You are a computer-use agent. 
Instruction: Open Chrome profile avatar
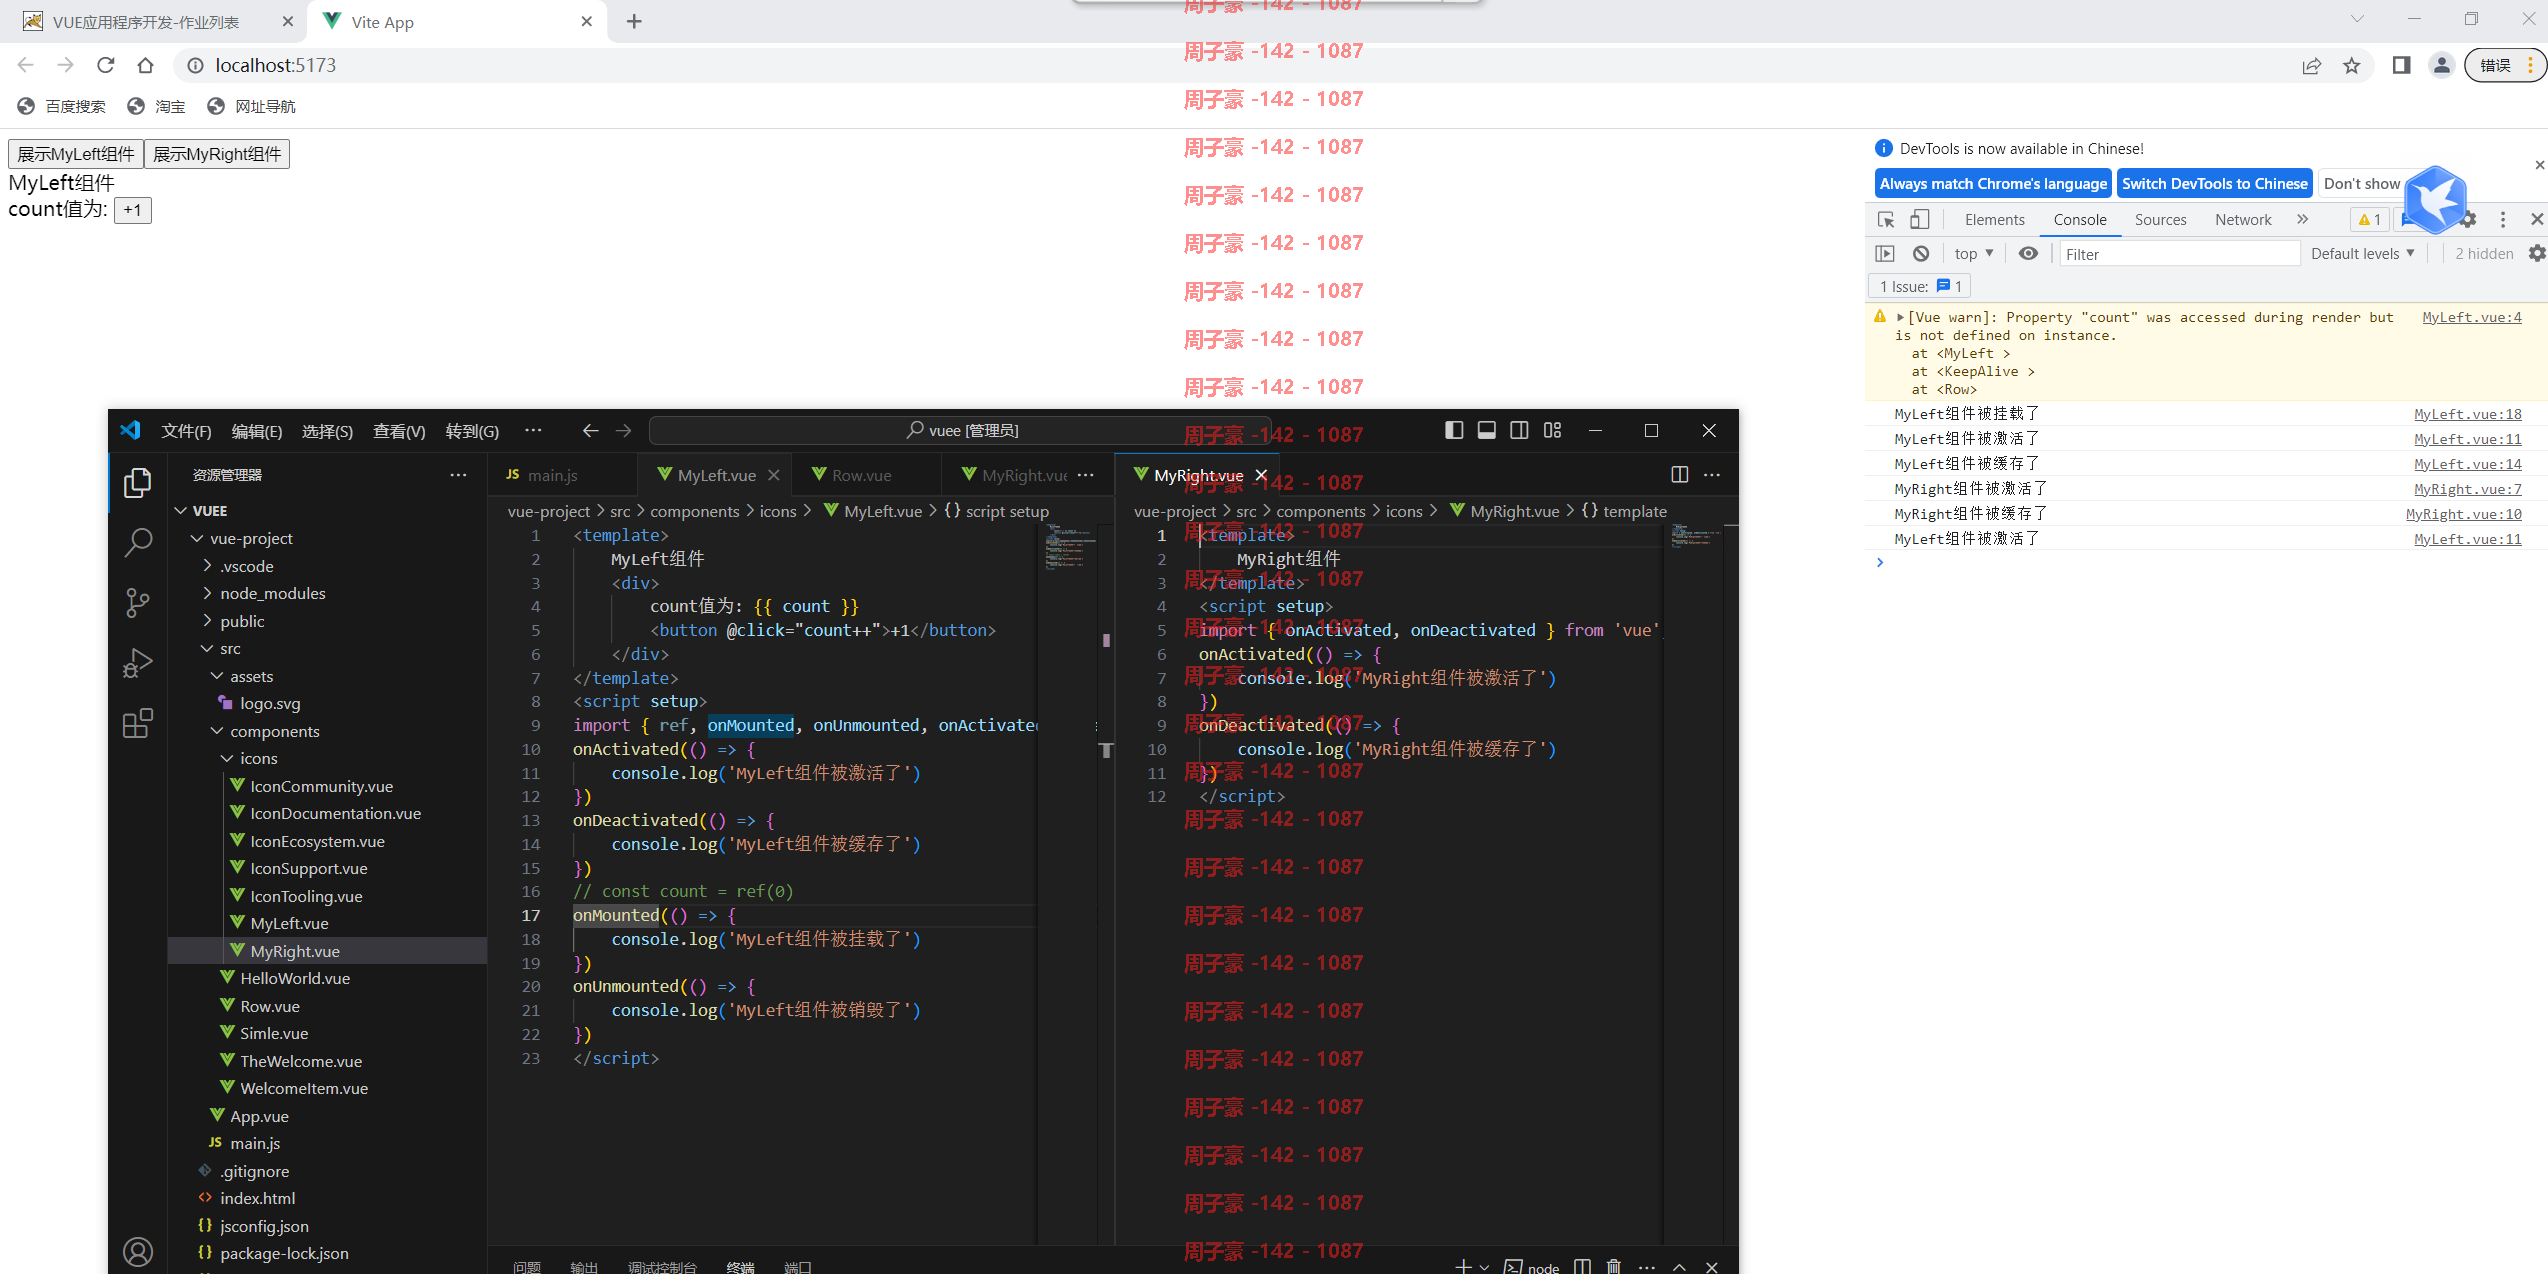2442,65
